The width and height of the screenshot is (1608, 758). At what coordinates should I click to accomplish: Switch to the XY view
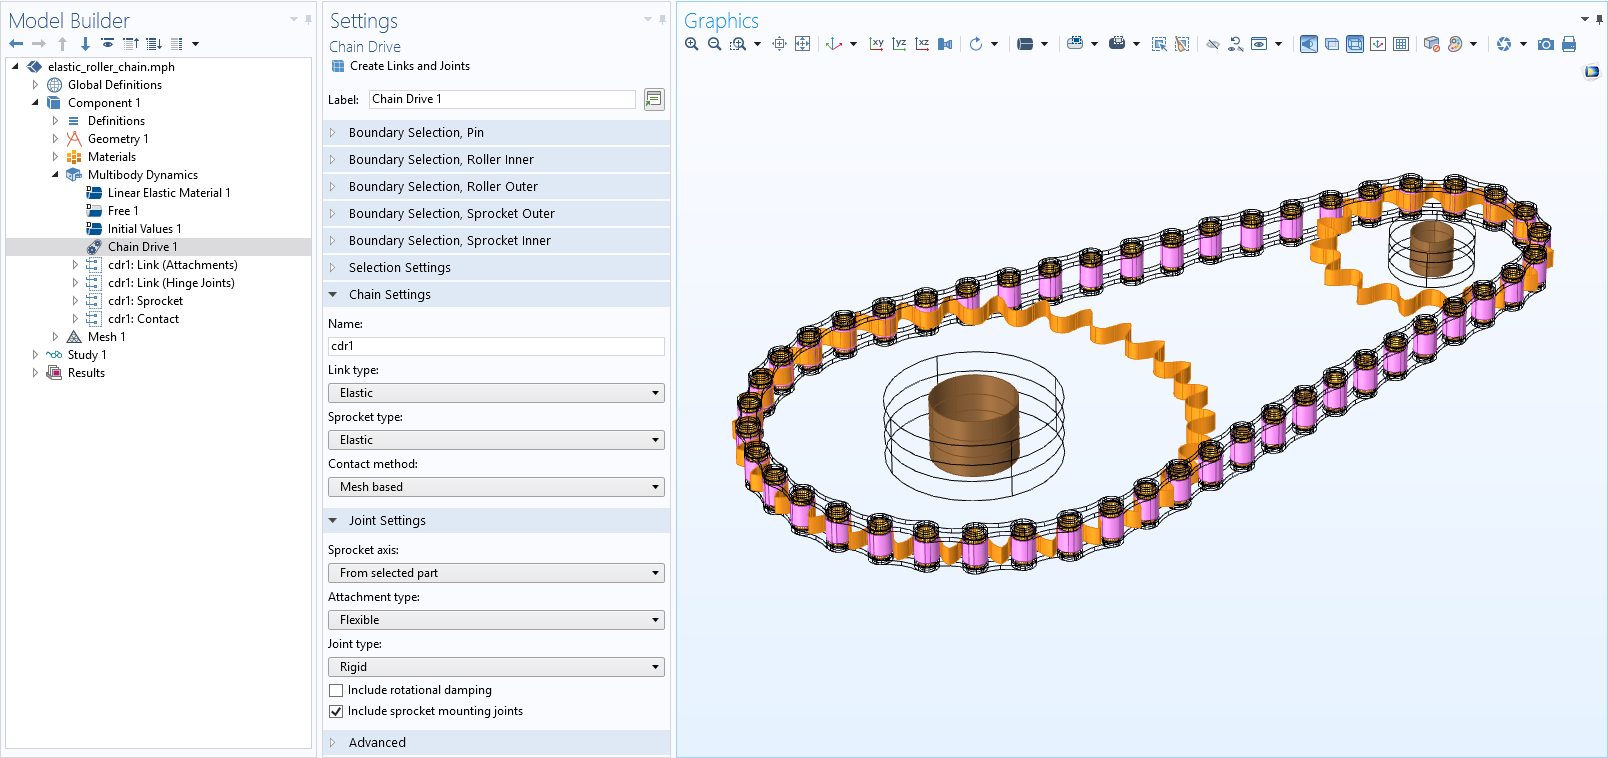[x=876, y=44]
